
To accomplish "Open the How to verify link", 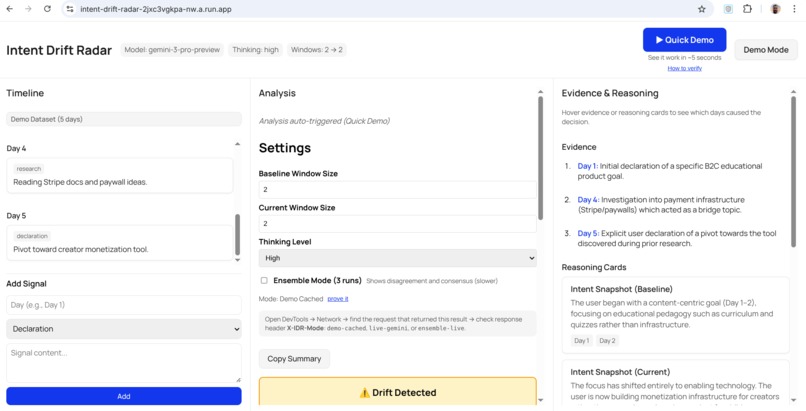I will (684, 68).
